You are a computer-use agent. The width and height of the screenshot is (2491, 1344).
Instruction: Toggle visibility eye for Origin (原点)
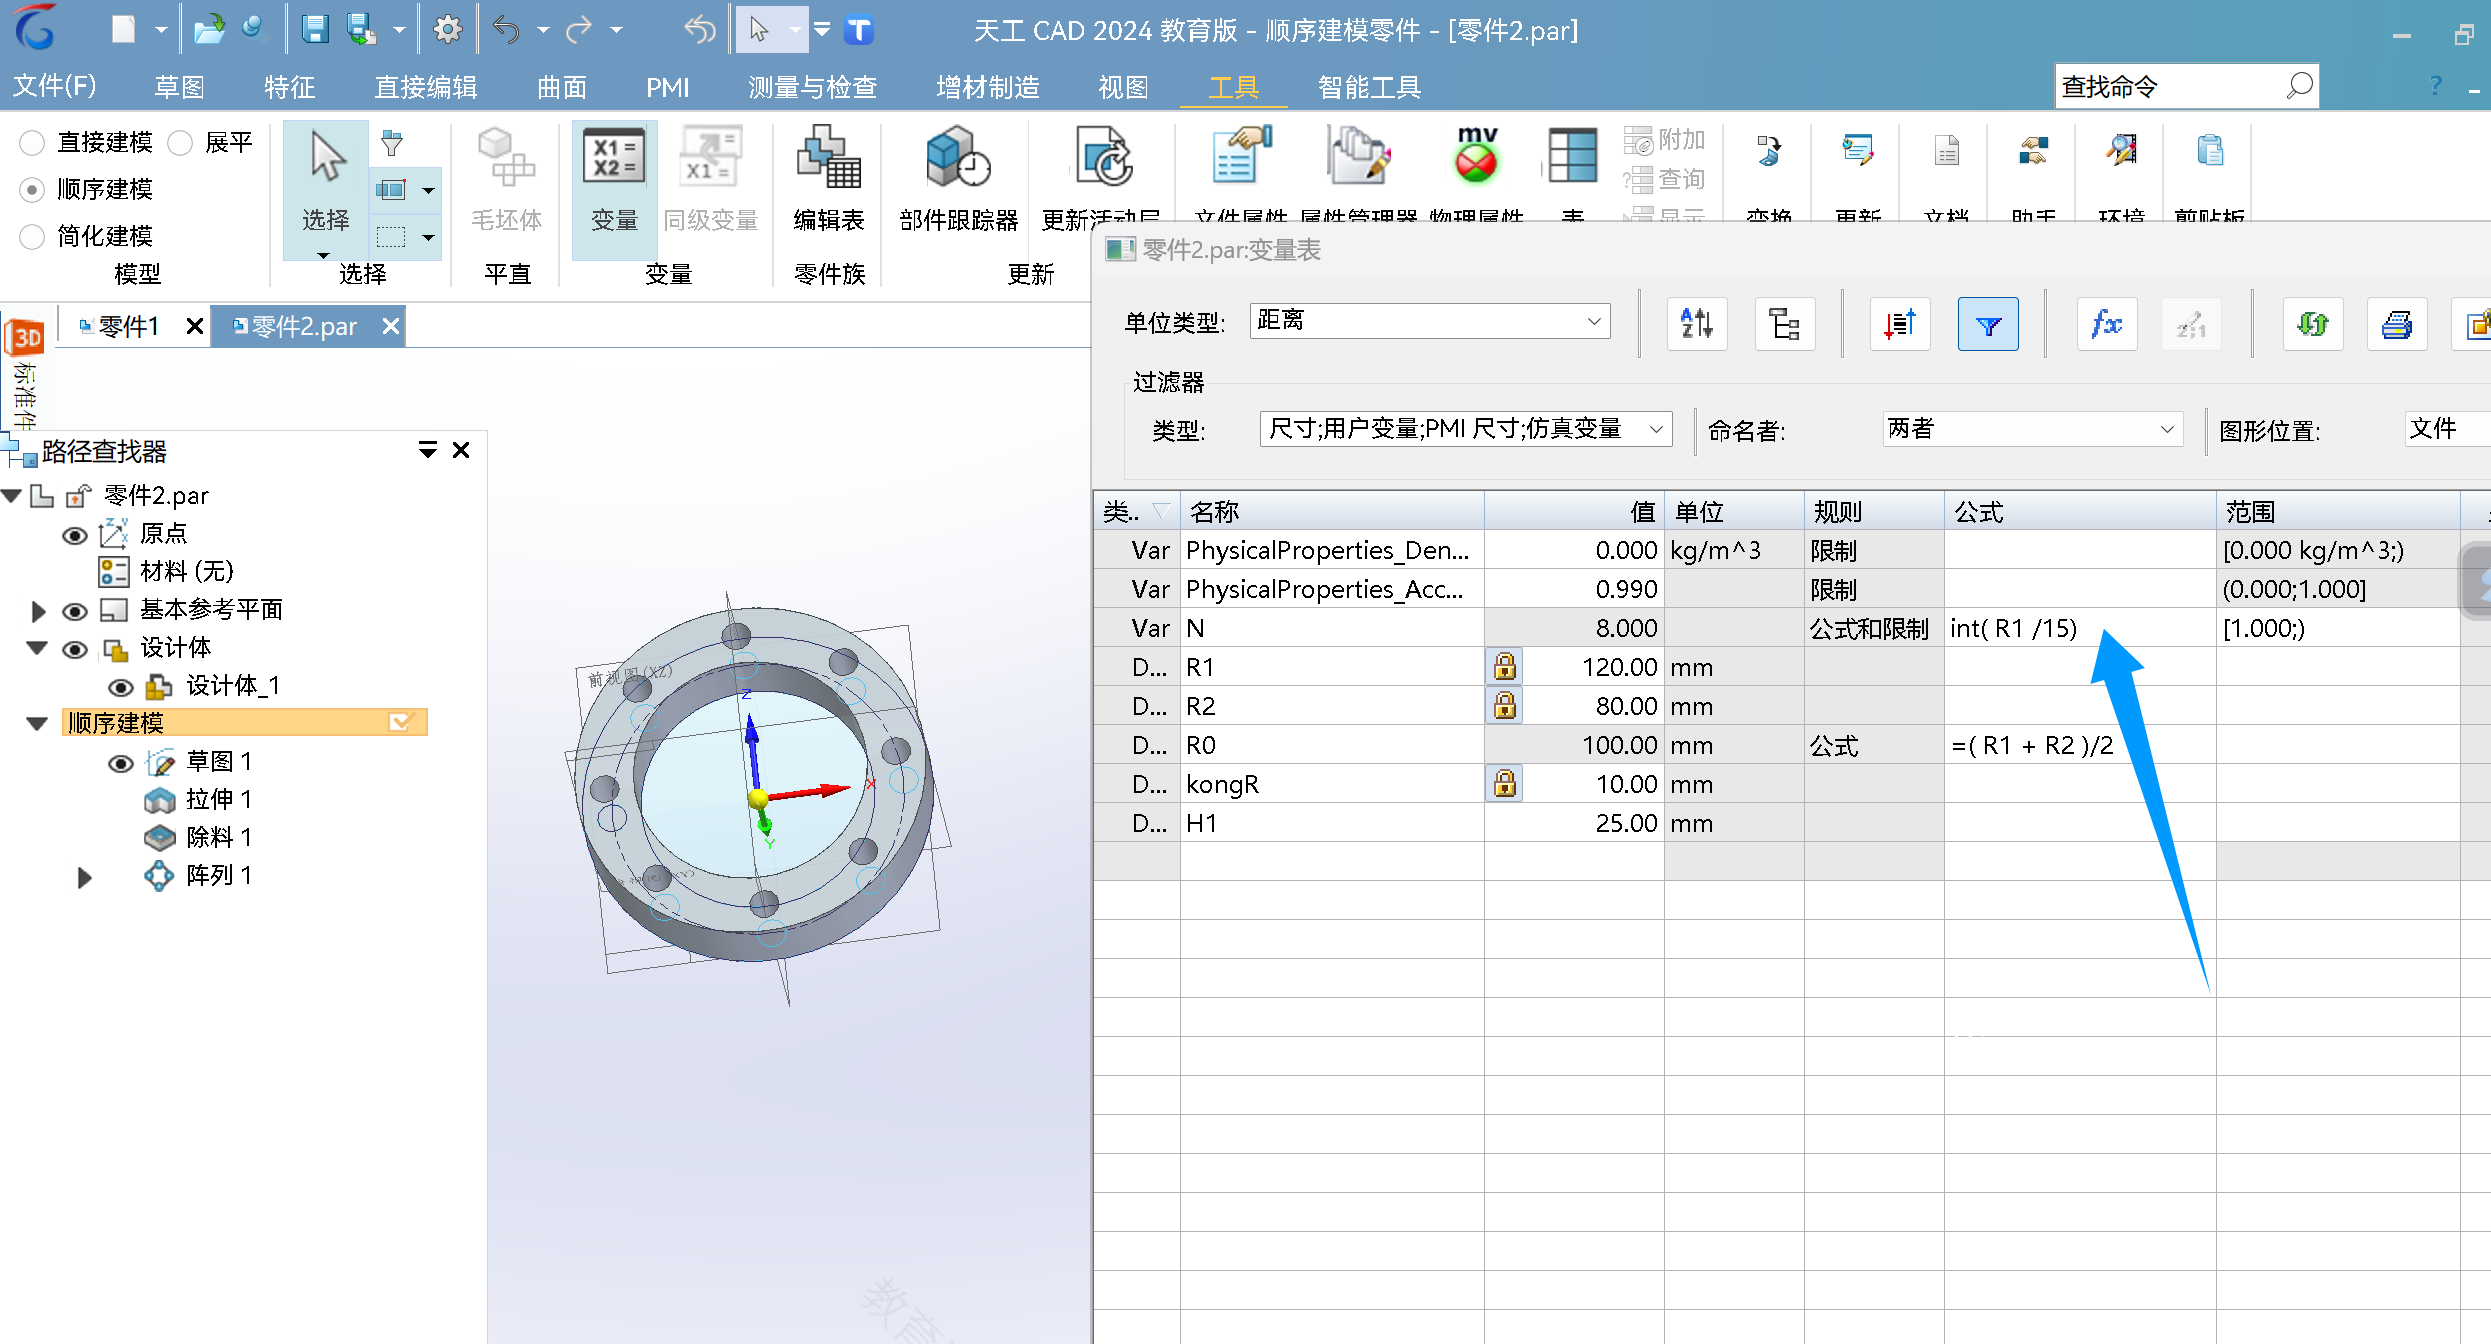(x=74, y=535)
